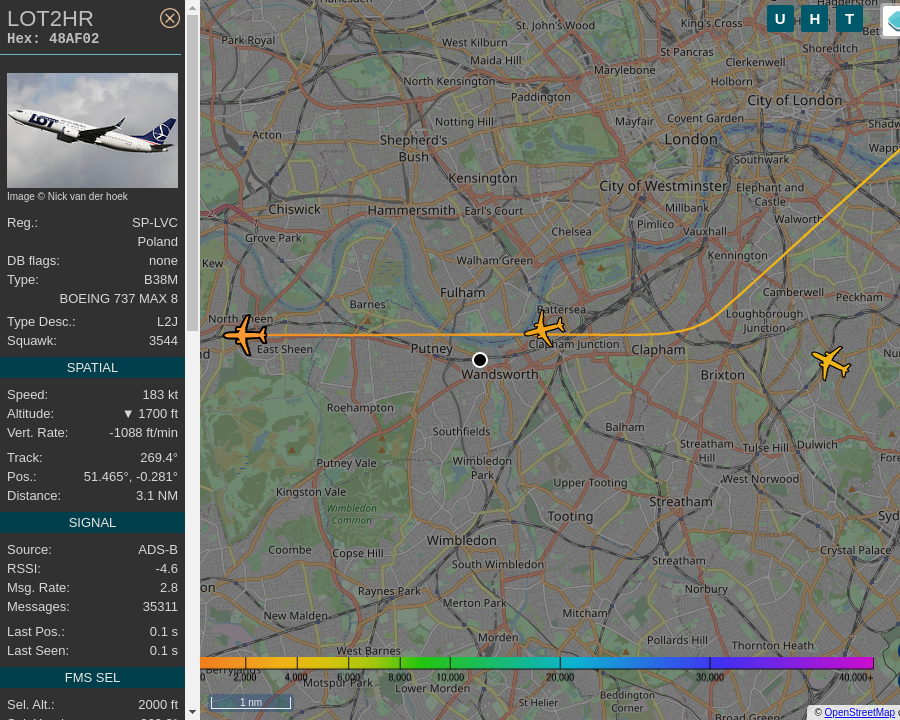
Task: Click the Sel. Alt. value 2000 ft
Action: coord(158,704)
